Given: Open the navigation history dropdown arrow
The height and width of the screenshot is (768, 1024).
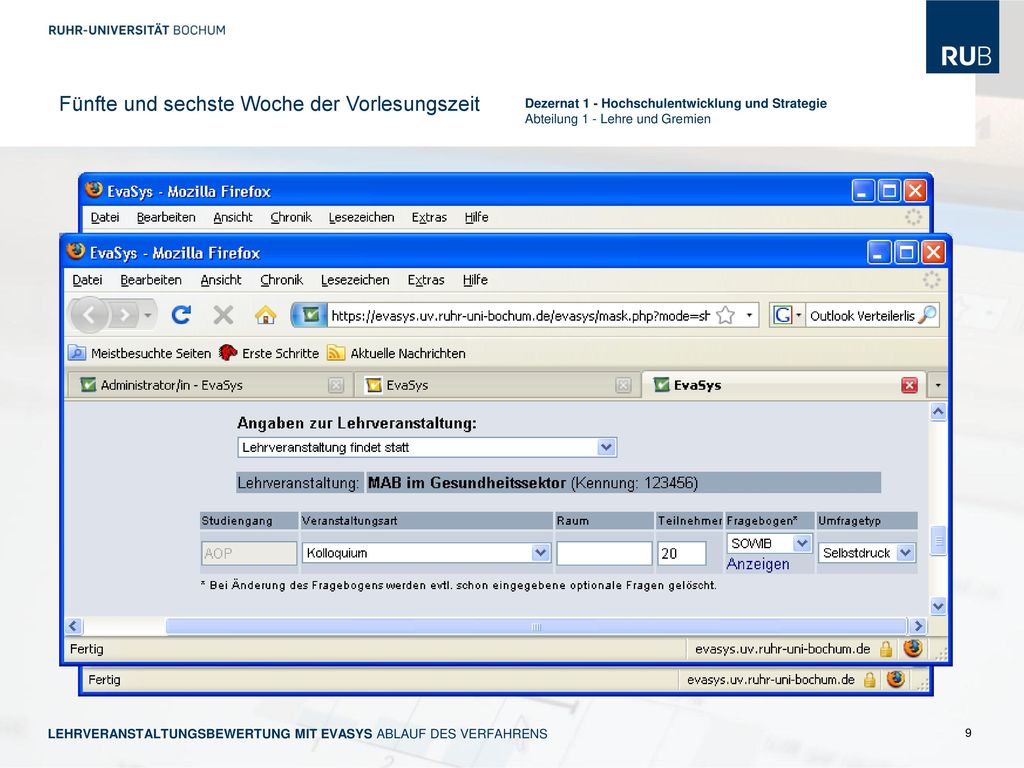Looking at the screenshot, I should (x=148, y=316).
